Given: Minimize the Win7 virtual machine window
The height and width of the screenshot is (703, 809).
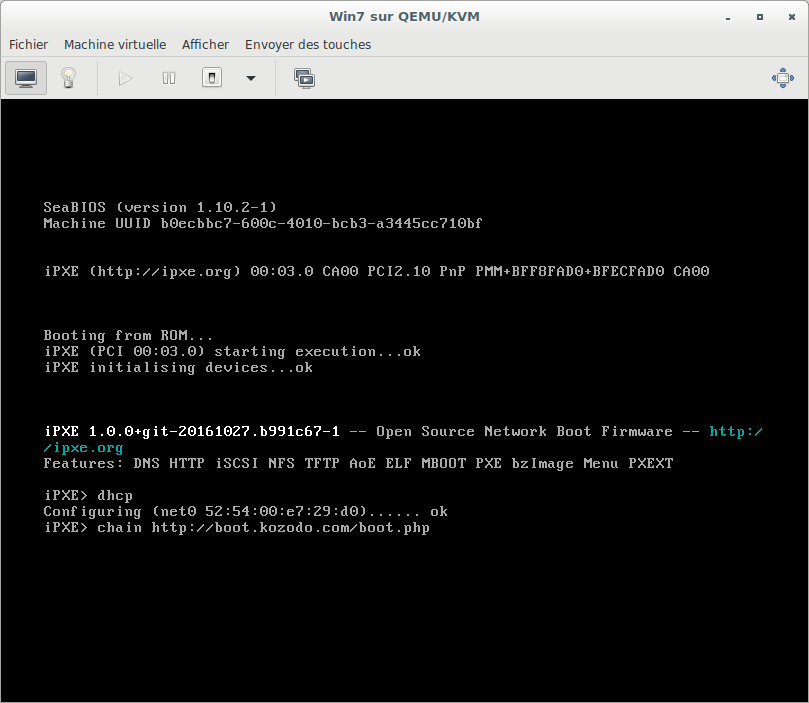Looking at the screenshot, I should (x=728, y=16).
